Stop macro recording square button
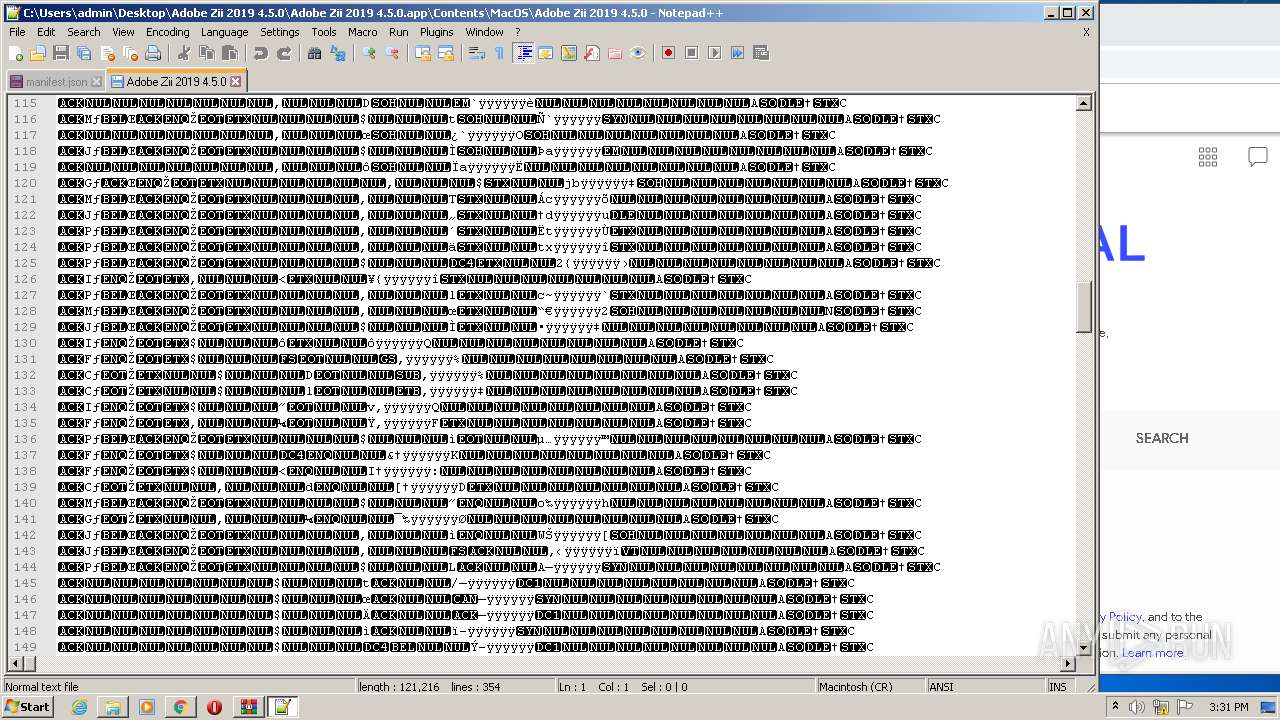This screenshot has width=1280, height=720. point(691,53)
